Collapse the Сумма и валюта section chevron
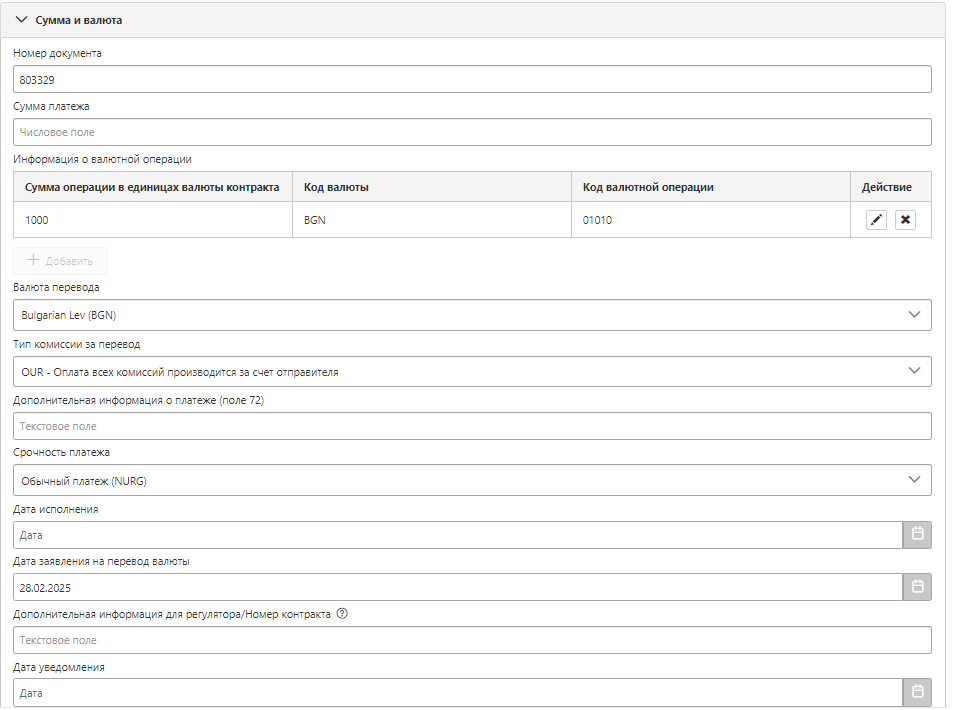Image resolution: width=954 pixels, height=710 pixels. [x=21, y=20]
